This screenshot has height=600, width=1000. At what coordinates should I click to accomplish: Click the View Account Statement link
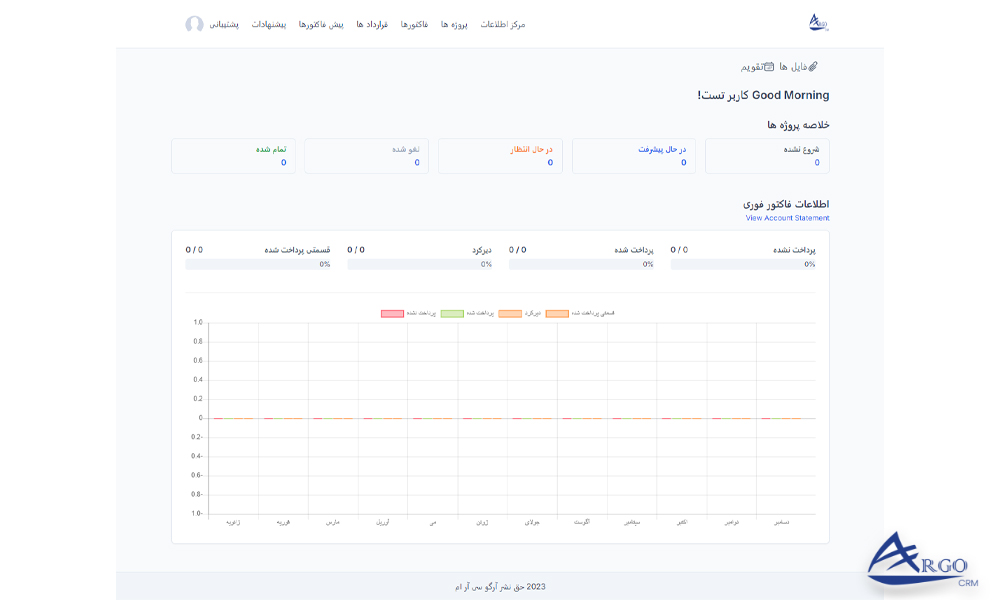point(786,217)
